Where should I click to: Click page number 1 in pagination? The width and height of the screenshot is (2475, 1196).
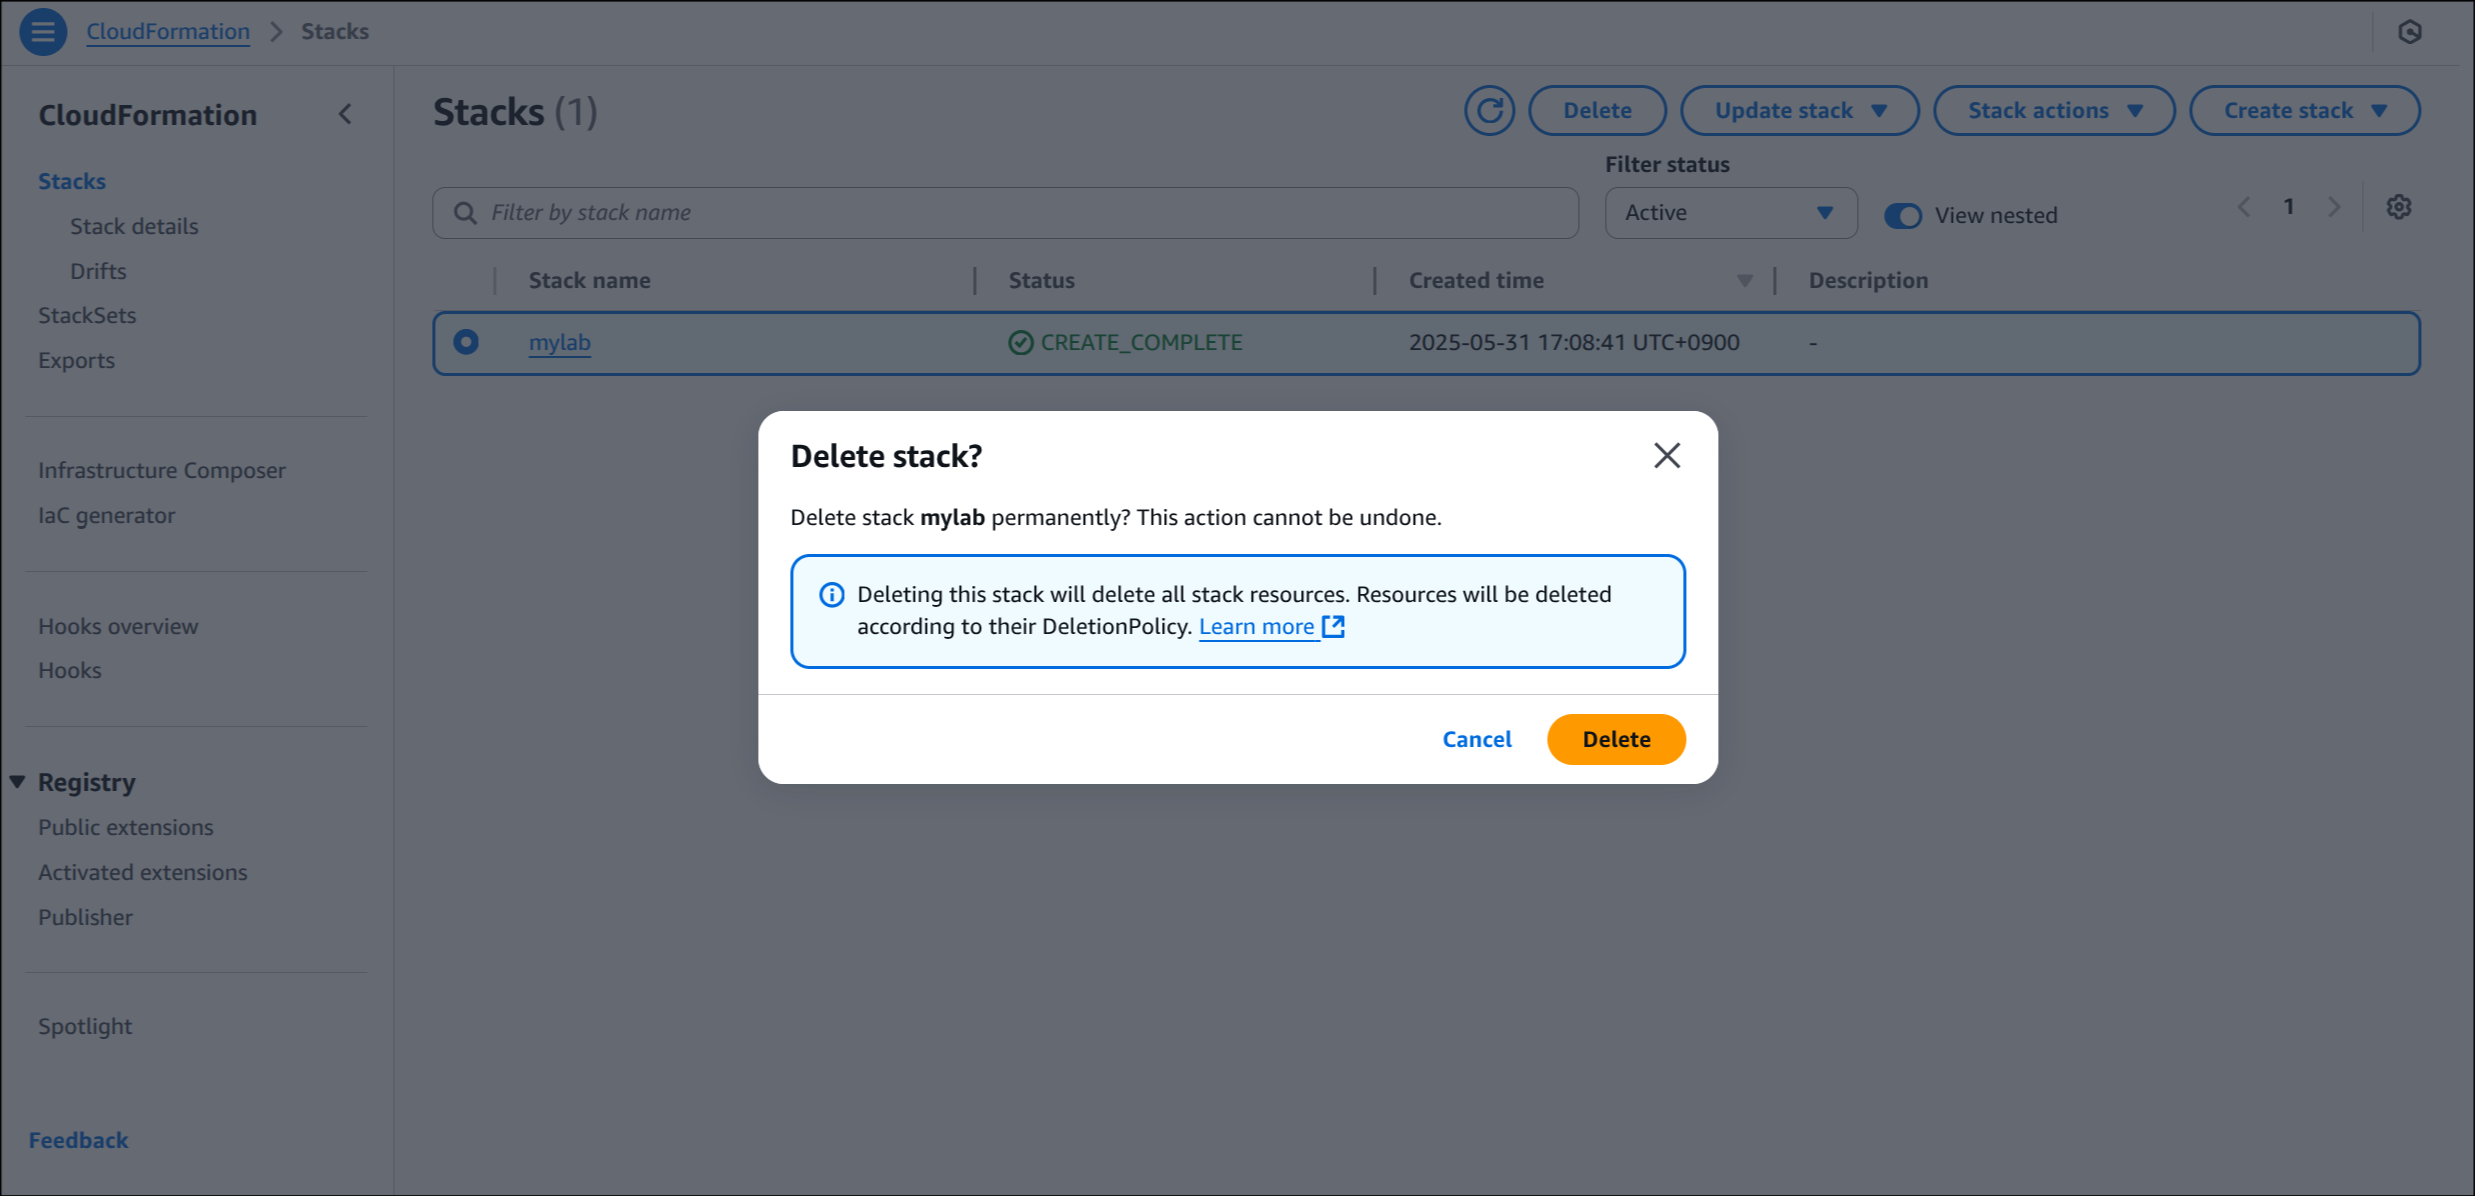(2289, 207)
